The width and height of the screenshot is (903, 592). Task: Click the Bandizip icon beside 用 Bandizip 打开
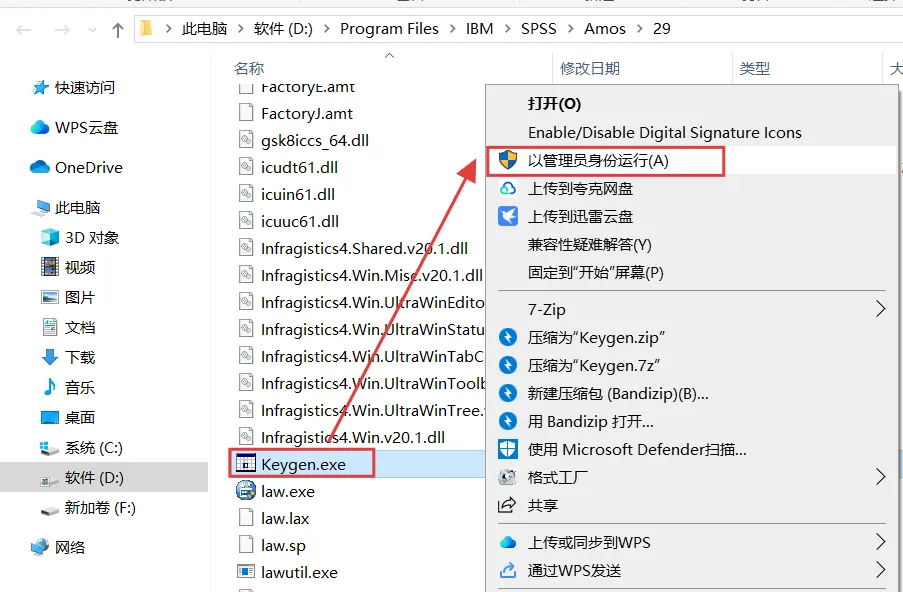(x=508, y=421)
